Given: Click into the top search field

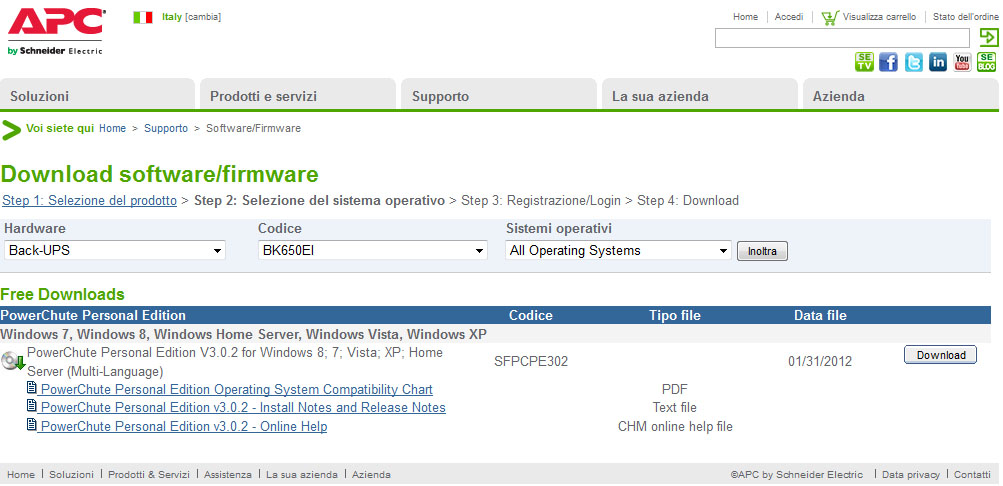Looking at the screenshot, I should pos(842,38).
